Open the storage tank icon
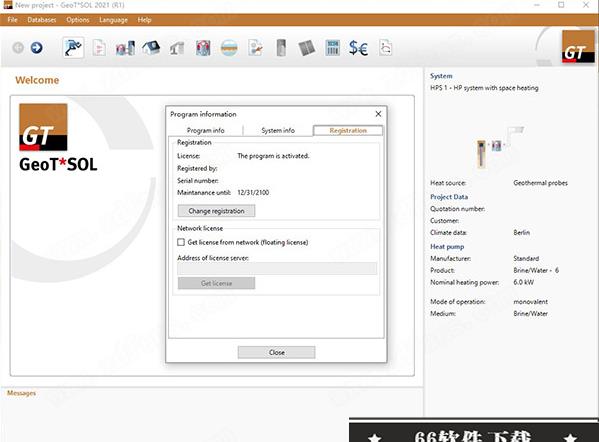Screen dimensions: 599x442 [281, 48]
